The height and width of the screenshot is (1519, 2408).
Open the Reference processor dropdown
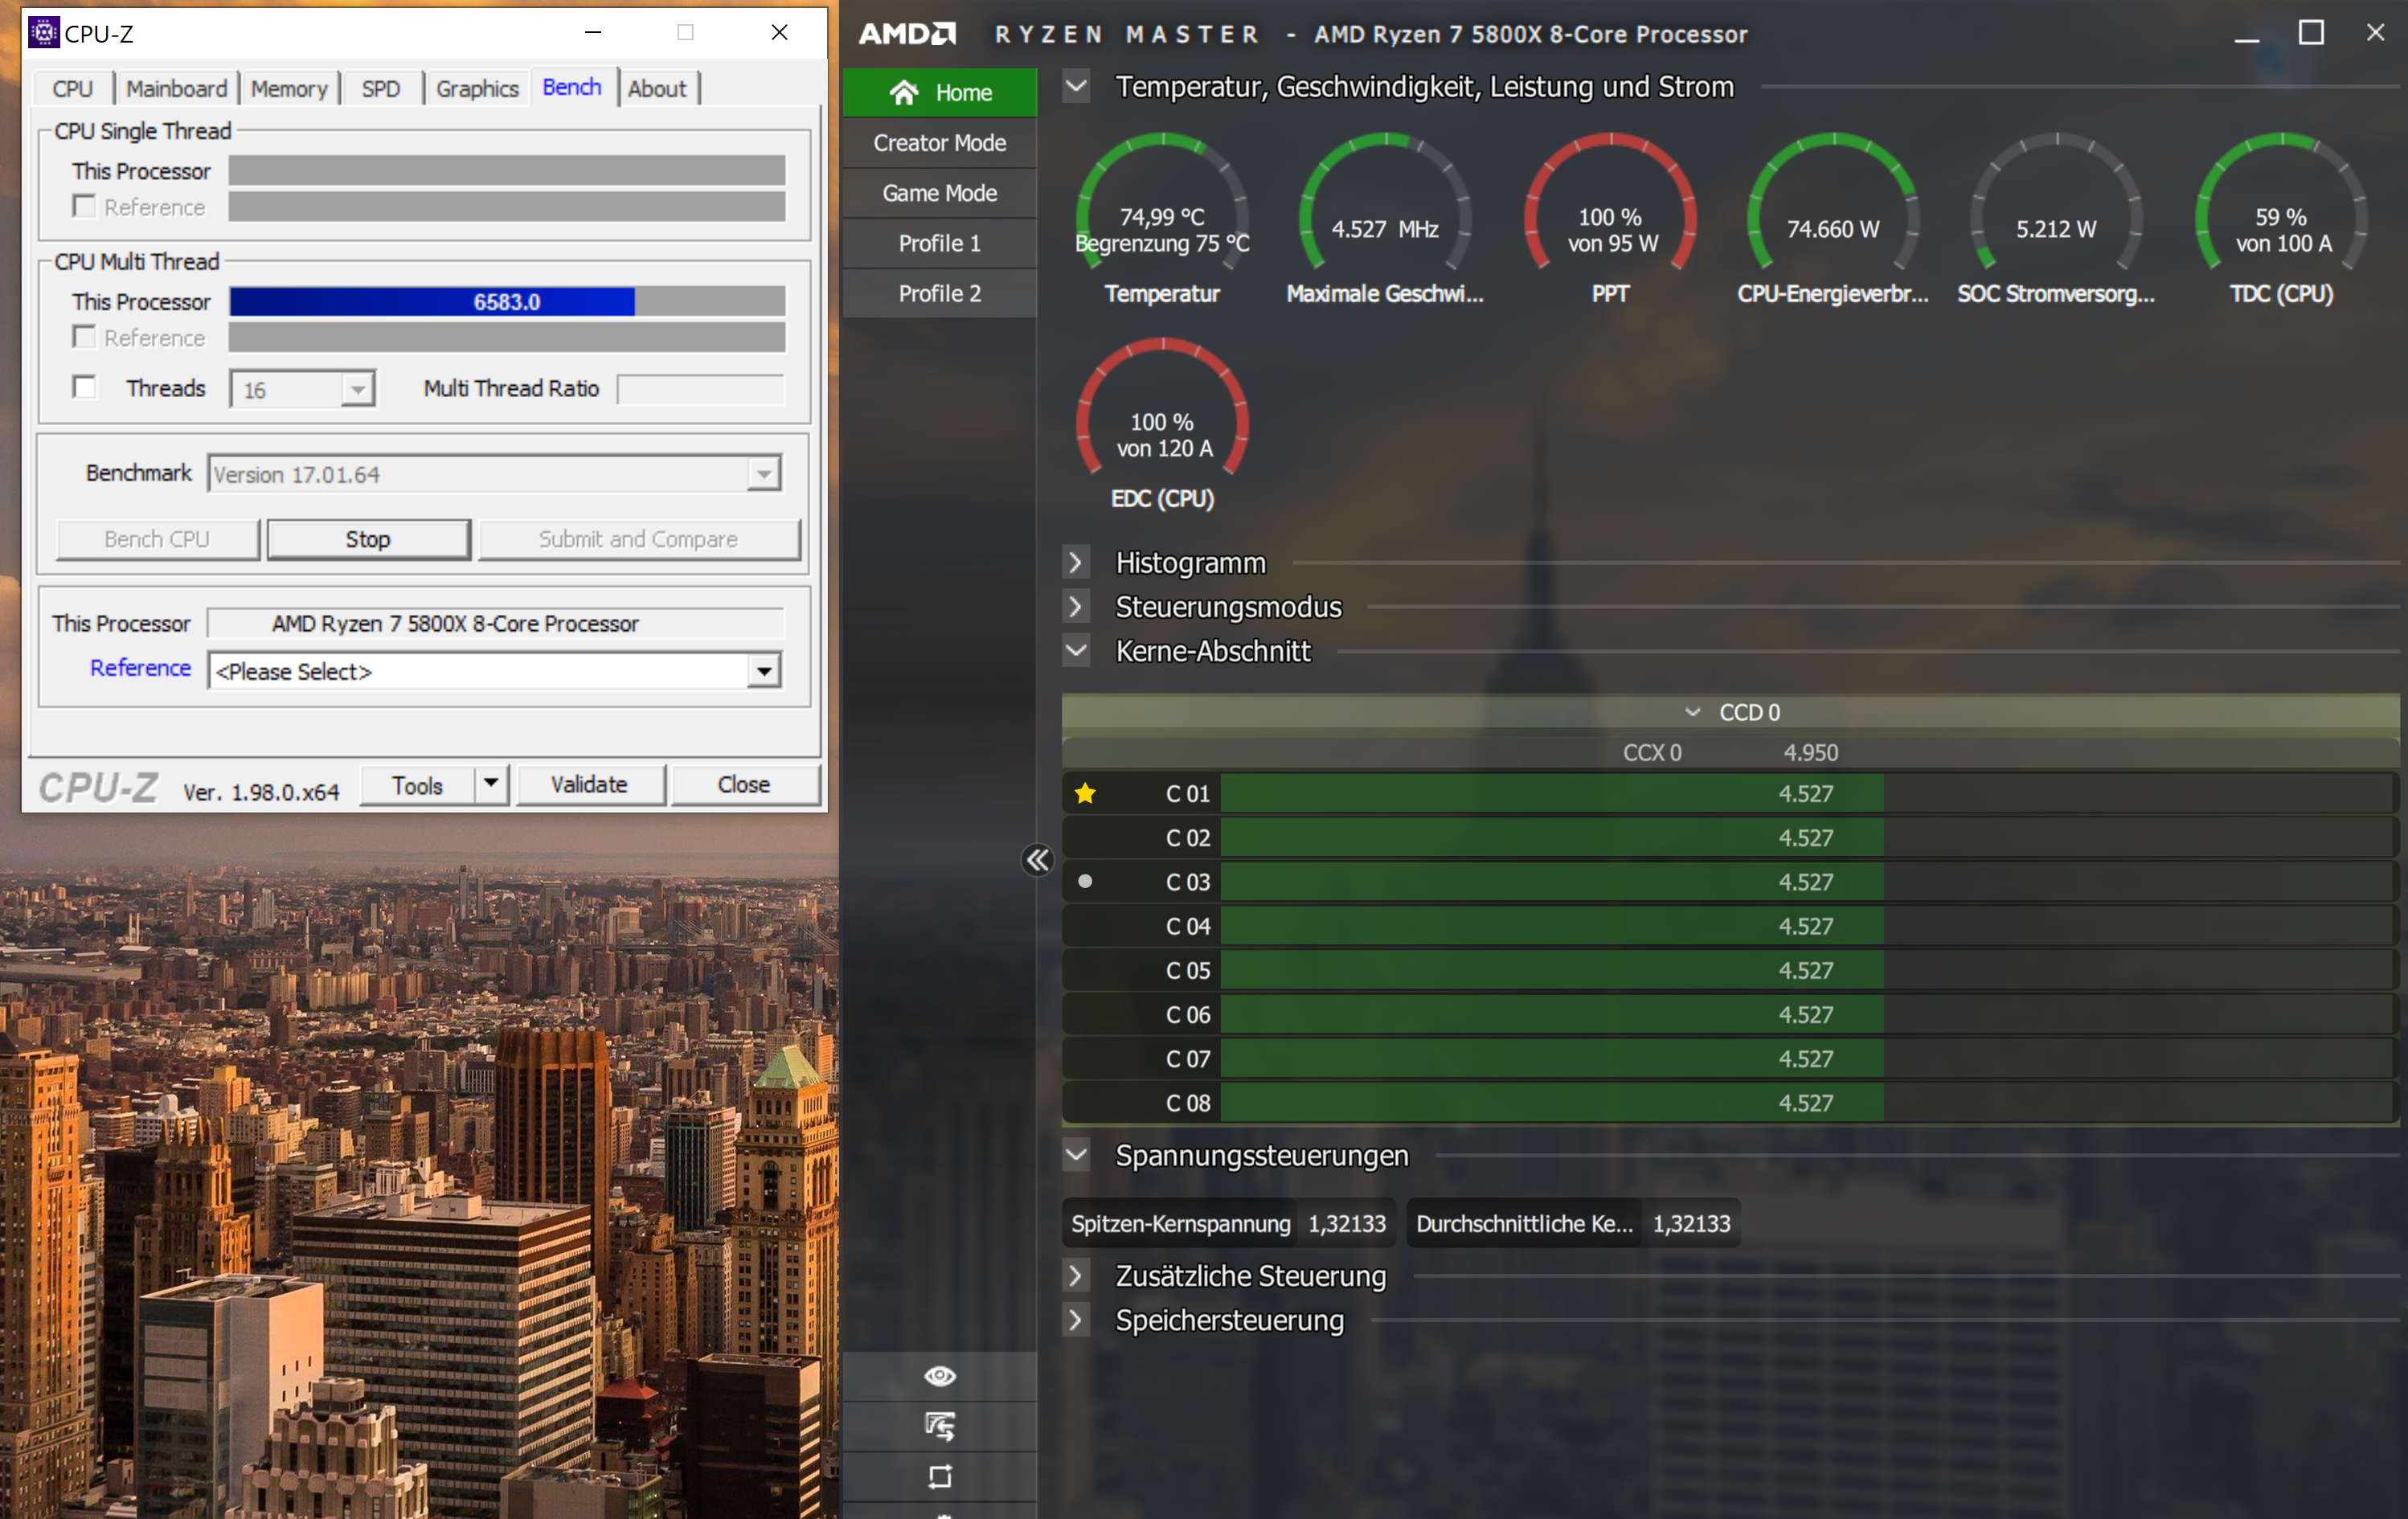763,671
